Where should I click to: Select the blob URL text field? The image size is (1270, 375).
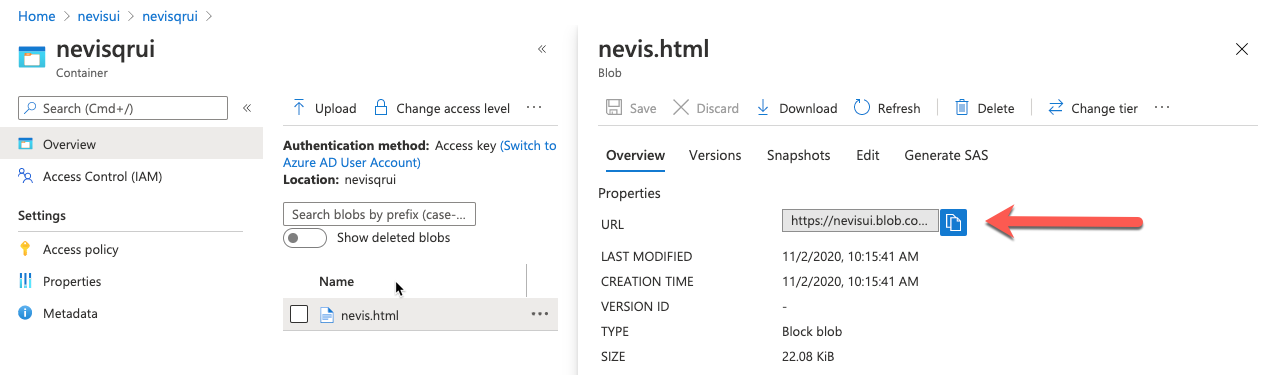[x=860, y=222]
